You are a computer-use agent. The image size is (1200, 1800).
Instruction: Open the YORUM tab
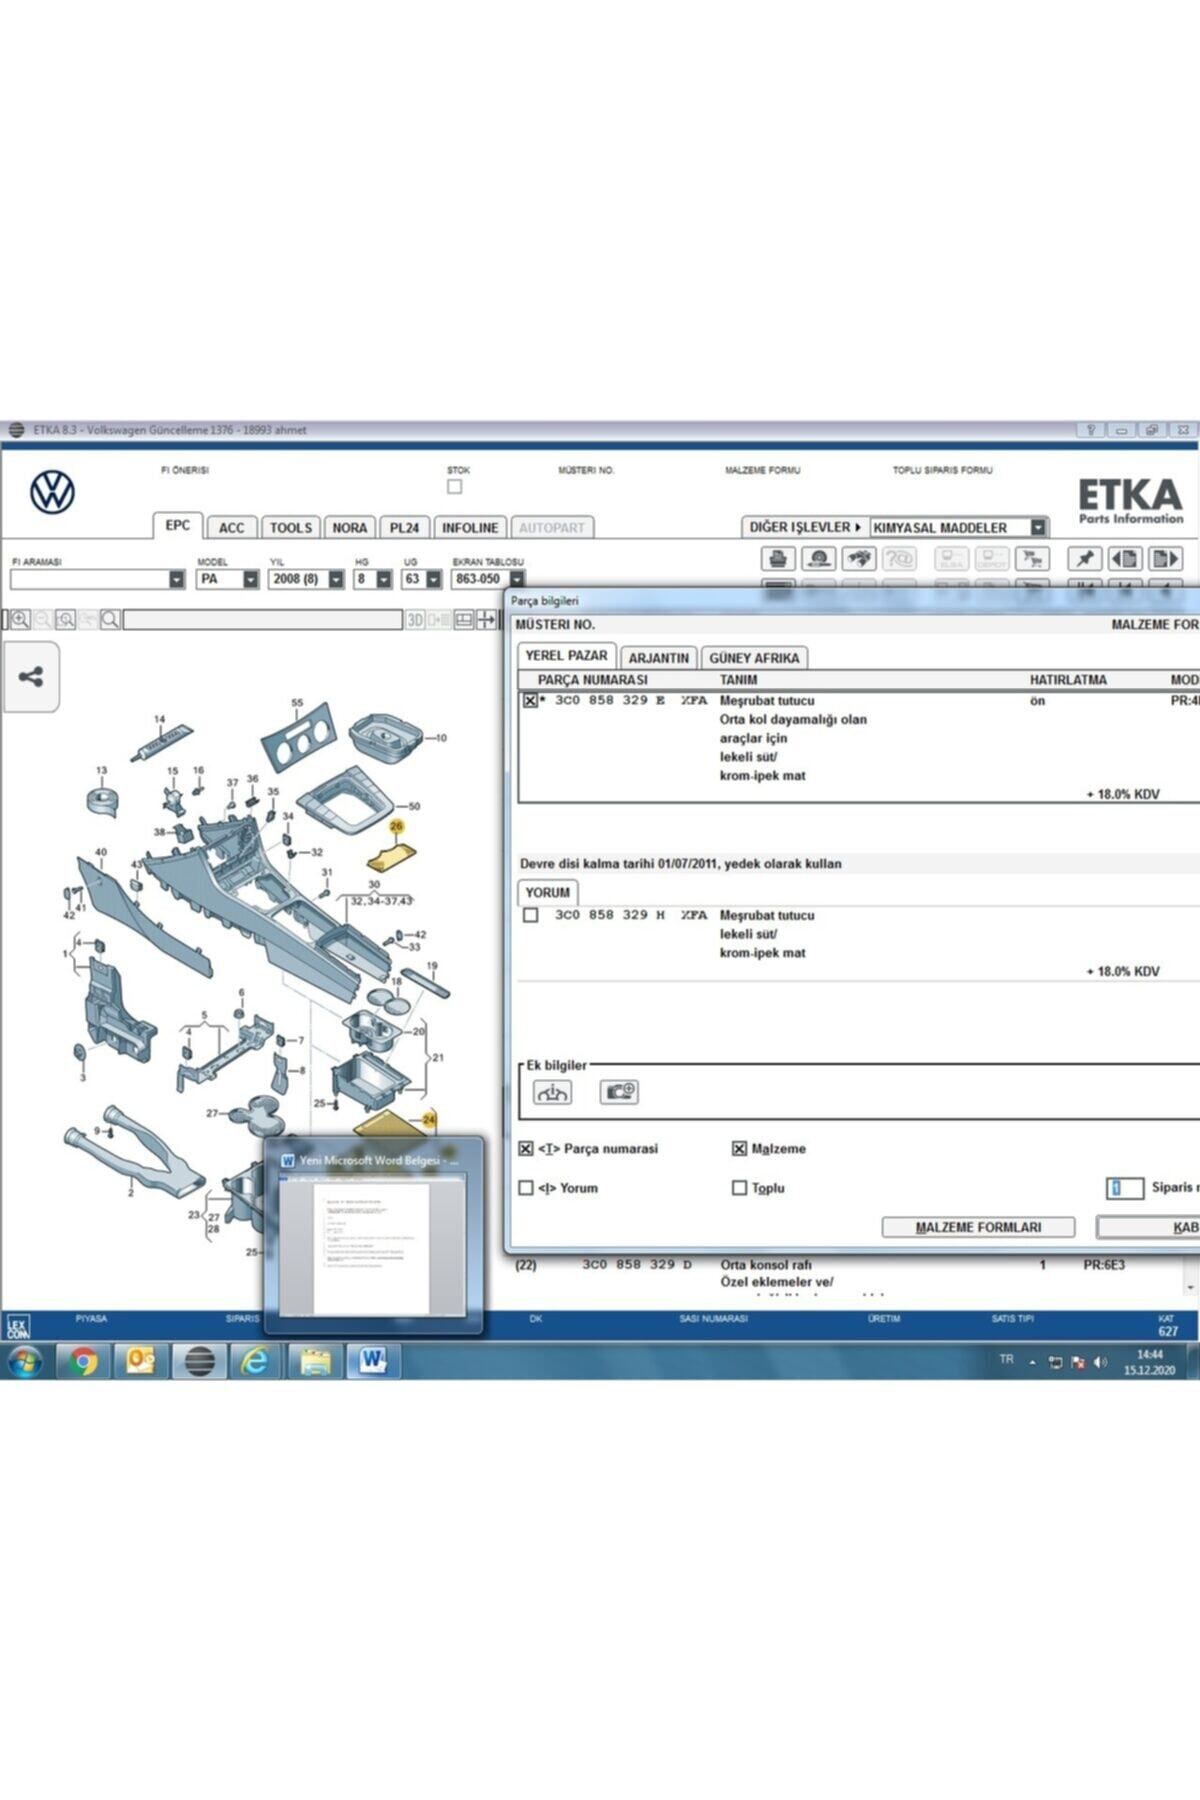pyautogui.click(x=548, y=892)
